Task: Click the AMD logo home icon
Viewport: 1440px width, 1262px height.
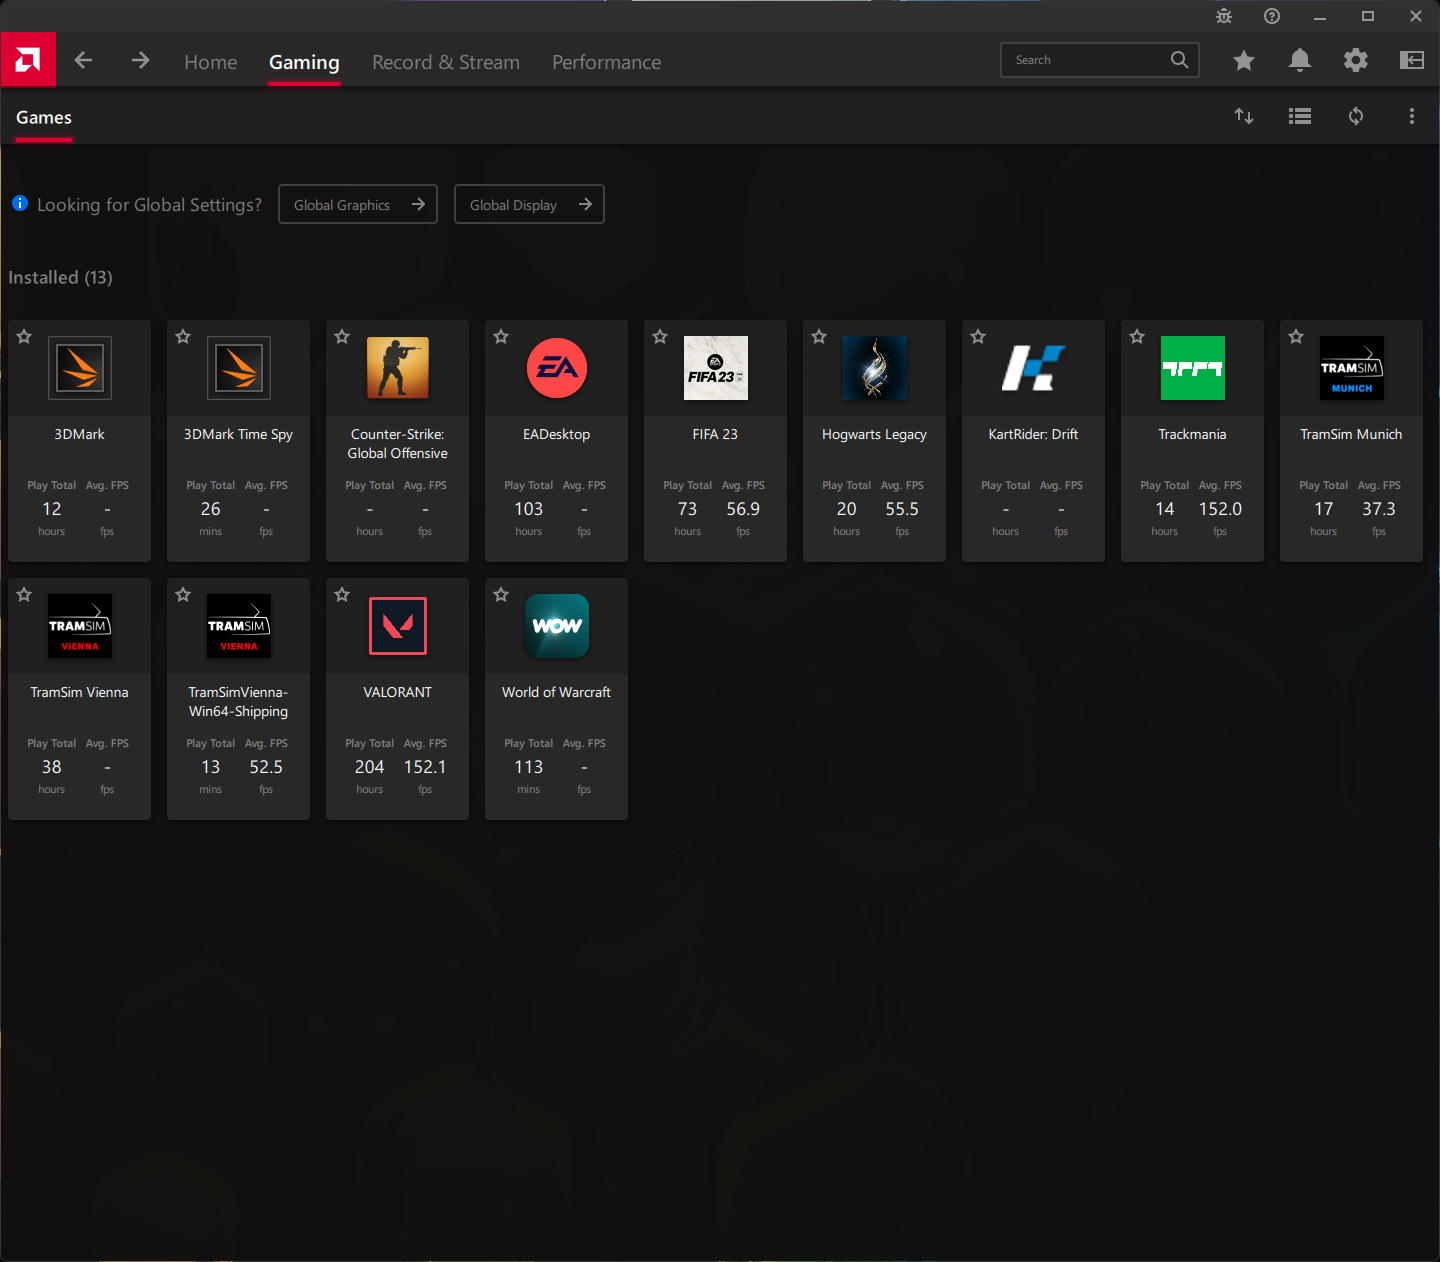Action: [x=28, y=60]
